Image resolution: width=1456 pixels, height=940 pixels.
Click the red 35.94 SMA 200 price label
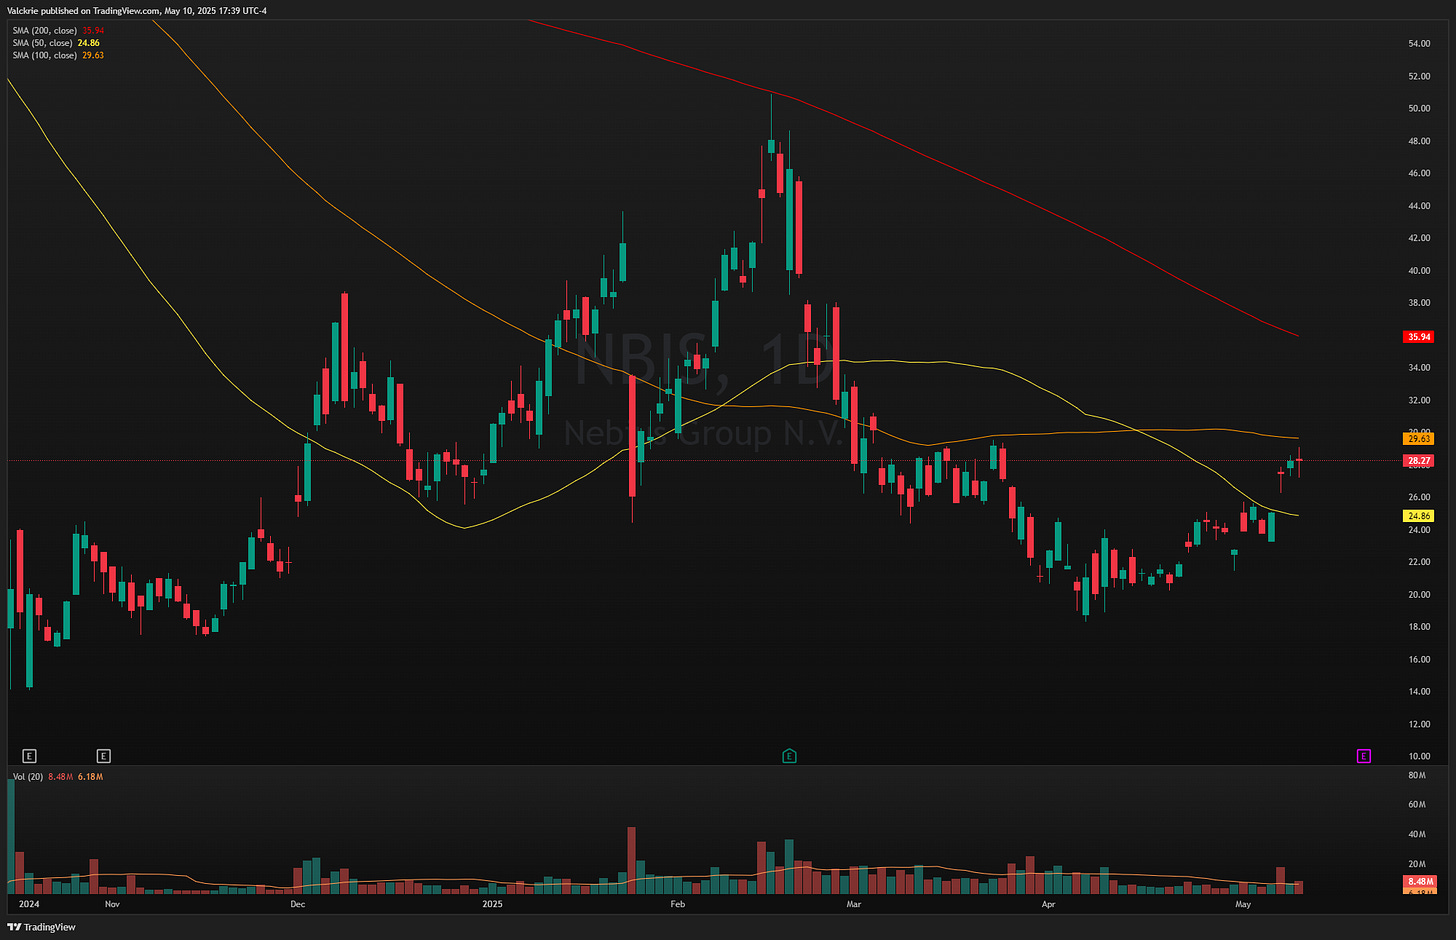(x=1419, y=337)
